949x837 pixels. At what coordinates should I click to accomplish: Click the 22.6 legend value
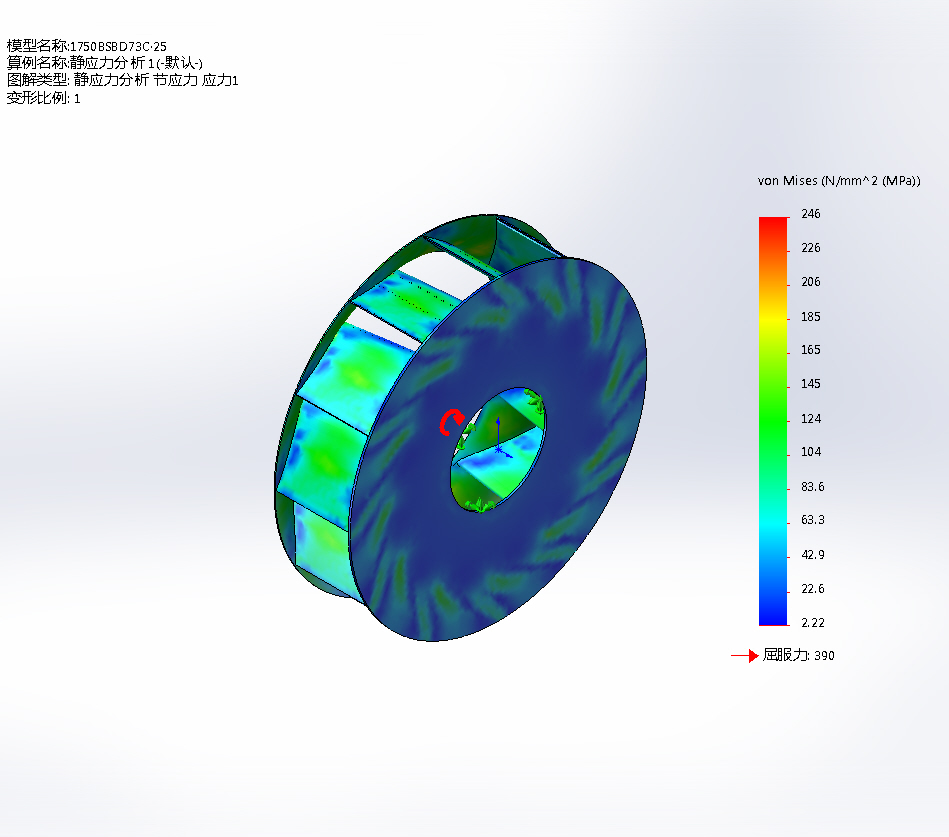[x=812, y=588]
